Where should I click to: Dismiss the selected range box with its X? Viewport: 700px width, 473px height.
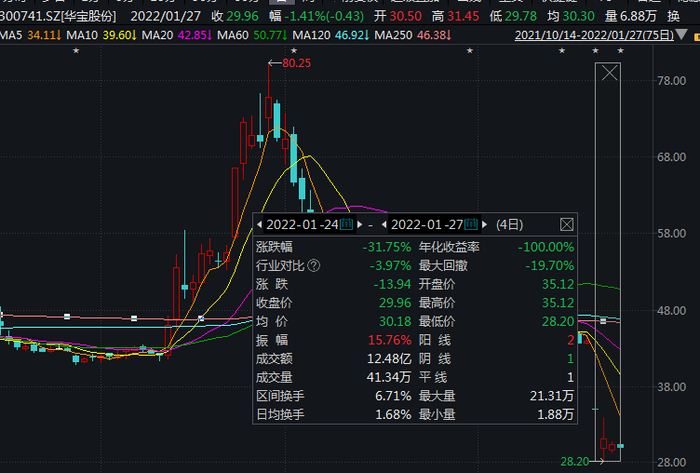point(609,73)
